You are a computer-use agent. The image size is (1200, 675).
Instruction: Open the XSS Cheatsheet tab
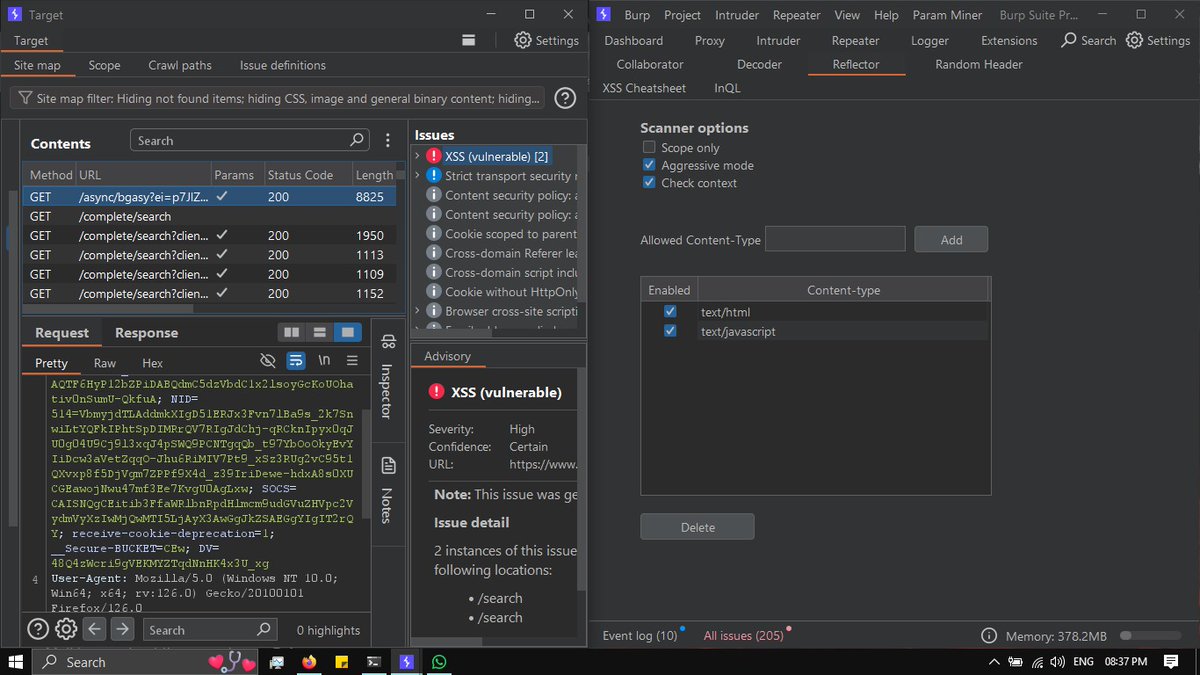[644, 88]
